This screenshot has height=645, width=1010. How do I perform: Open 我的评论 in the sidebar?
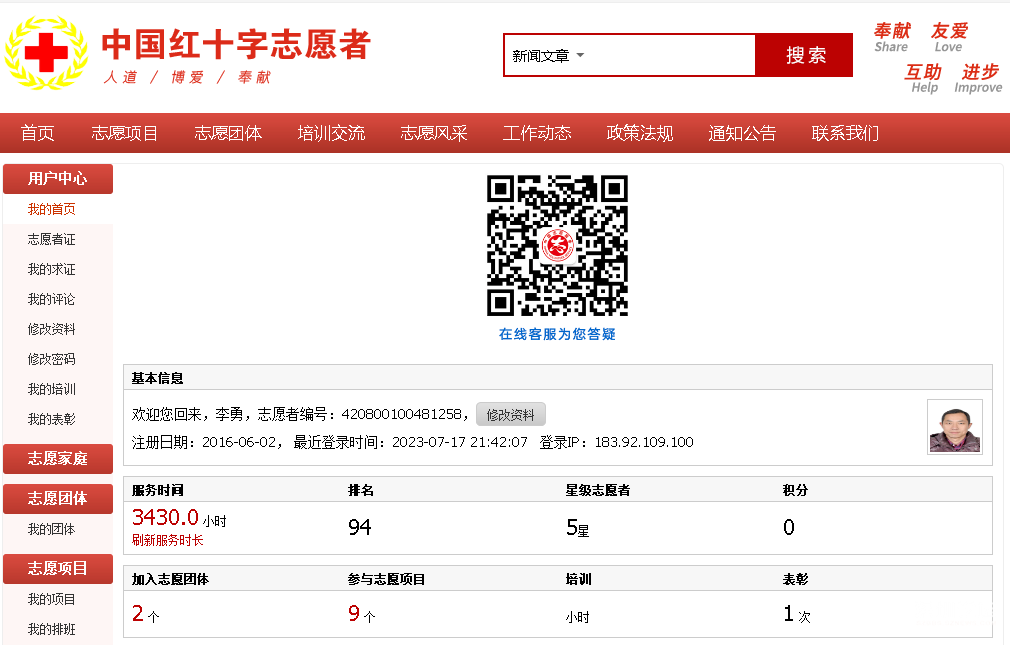point(52,300)
